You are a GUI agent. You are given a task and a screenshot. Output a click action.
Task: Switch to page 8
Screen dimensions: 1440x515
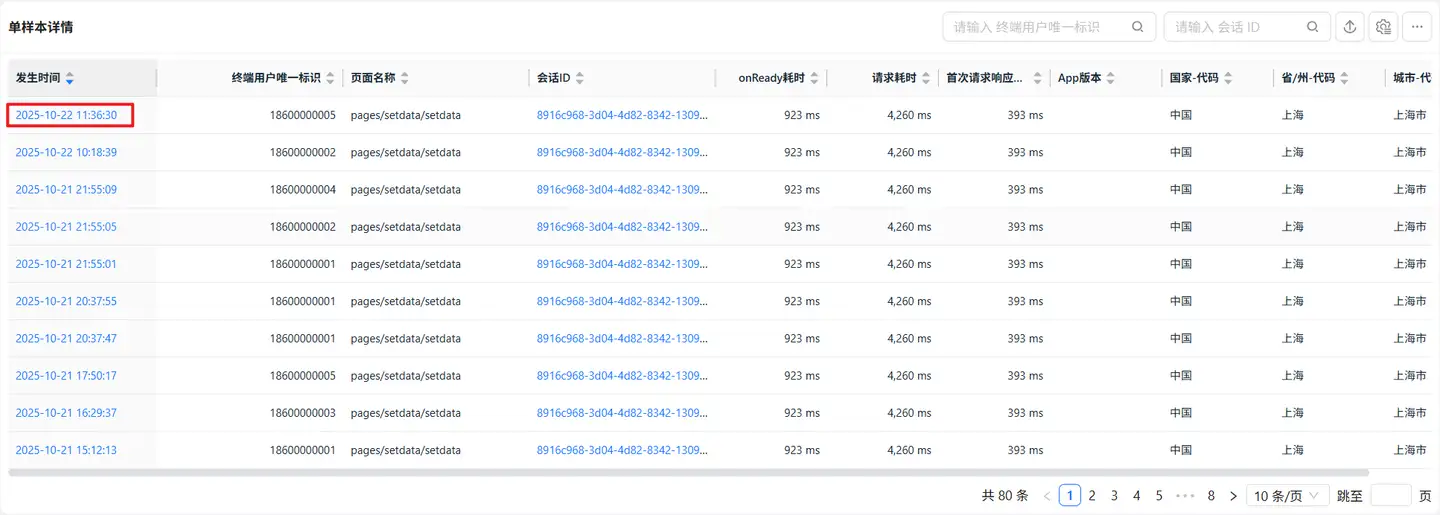tap(1211, 495)
